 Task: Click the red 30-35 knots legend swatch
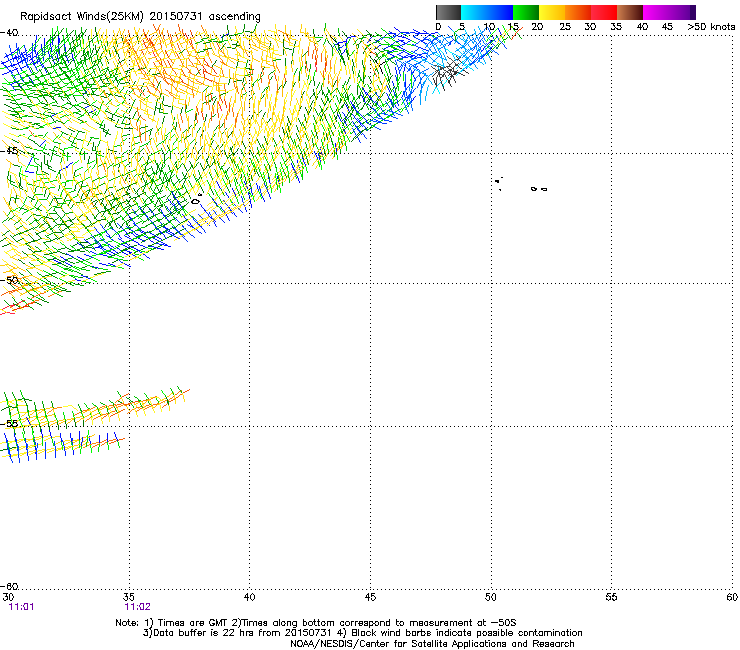coord(604,12)
